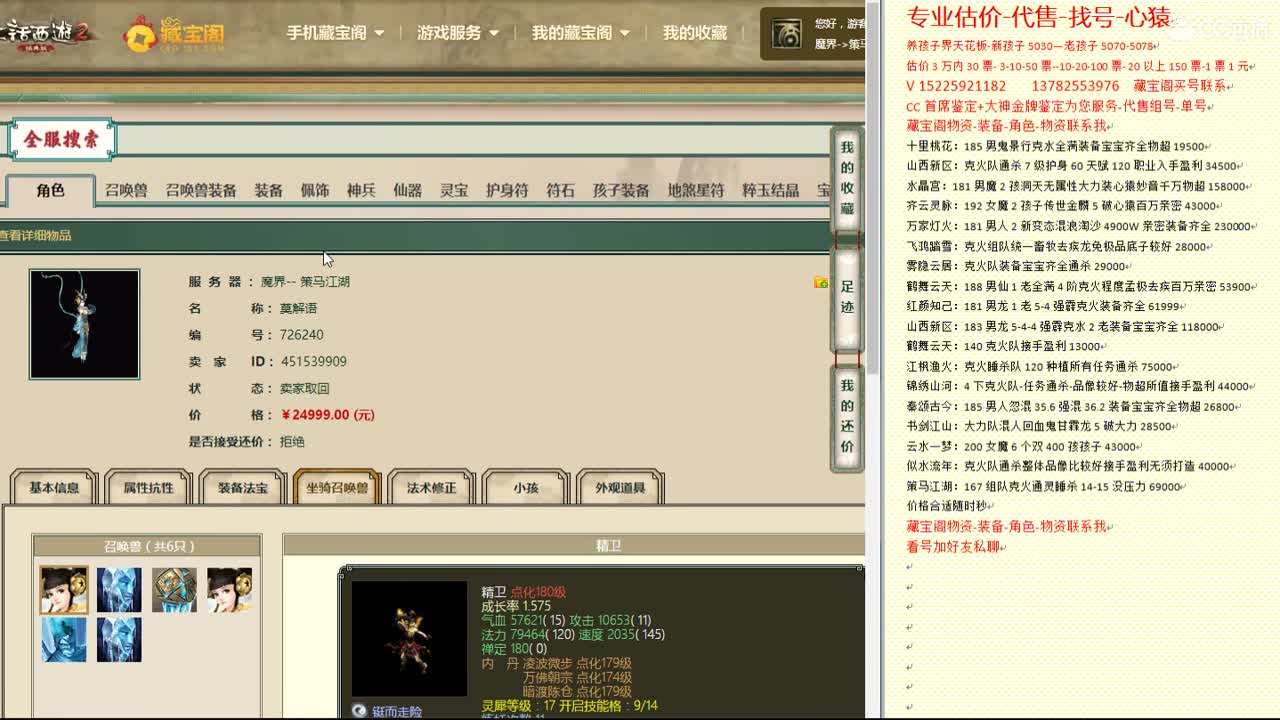Click the phone number line starting V 15225921182
Image resolution: width=1280 pixels, height=720 pixels.
point(1069,86)
